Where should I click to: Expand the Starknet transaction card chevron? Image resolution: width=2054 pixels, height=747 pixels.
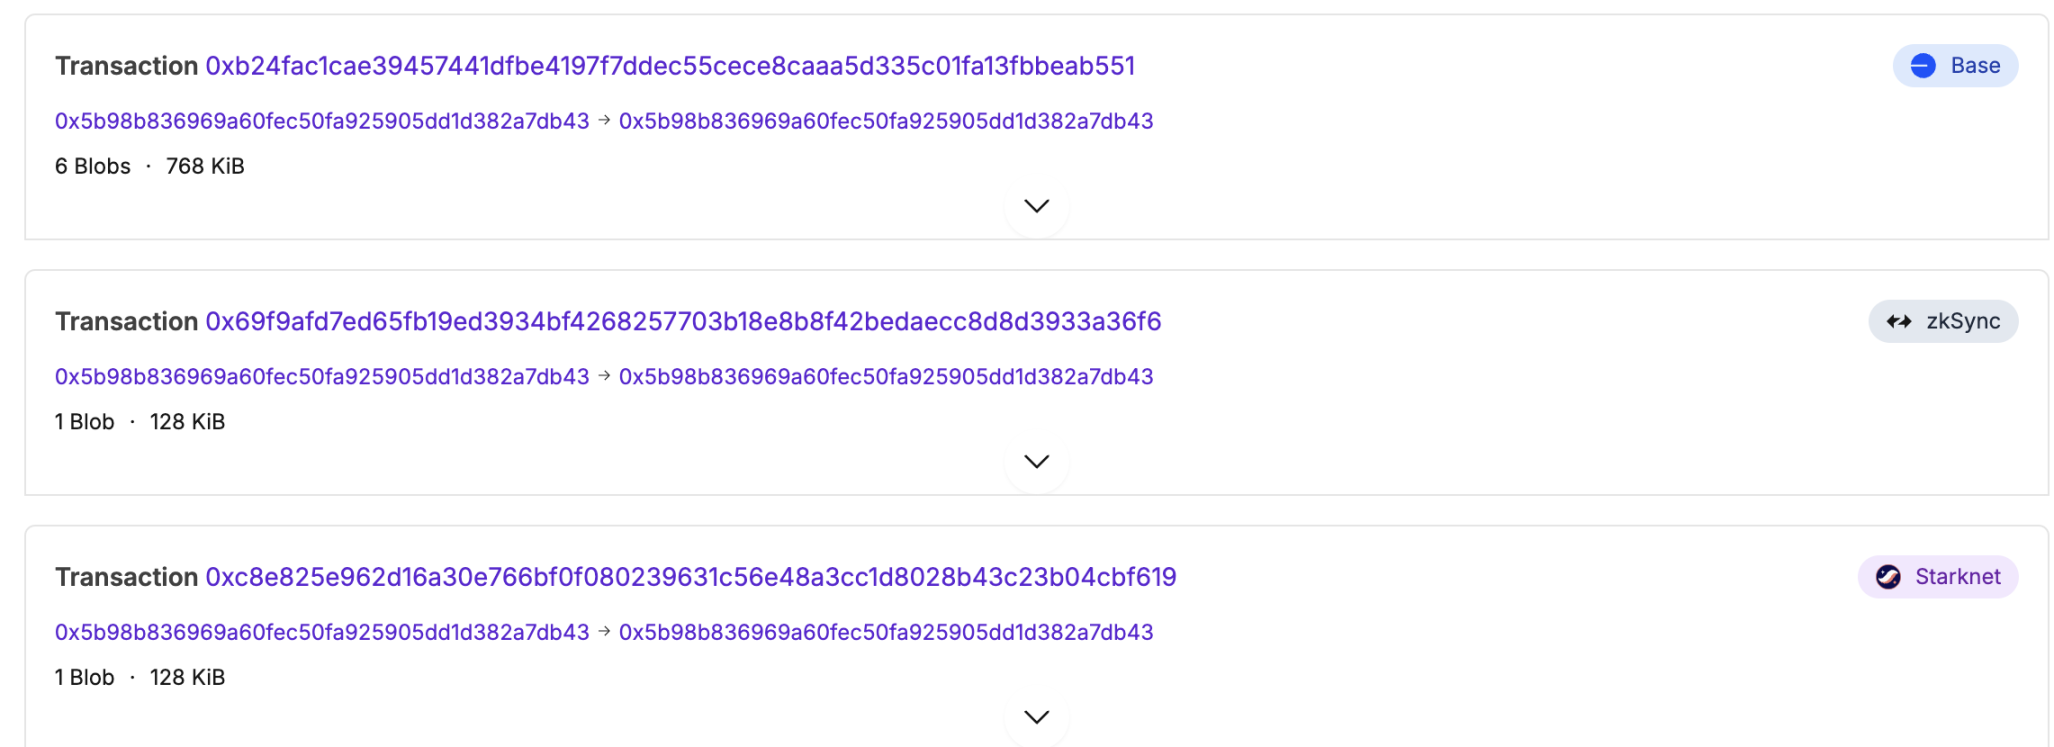1036,717
